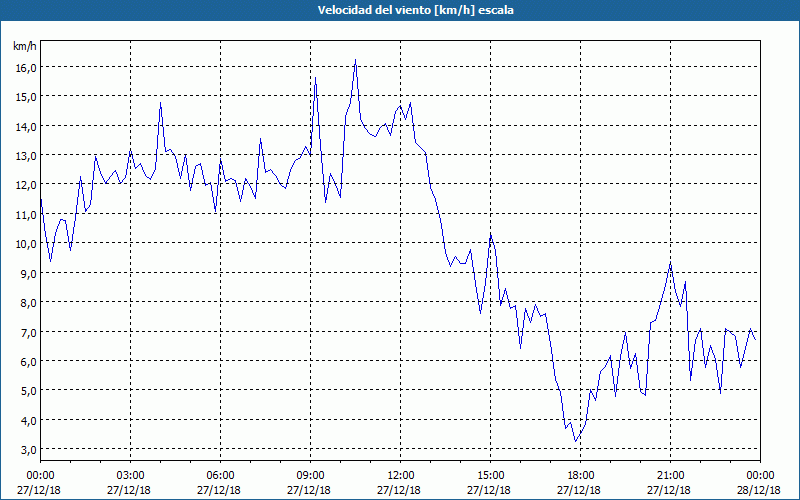Click the 8,0 y-axis label
Screen dimensions: 800x500
tap(27, 303)
